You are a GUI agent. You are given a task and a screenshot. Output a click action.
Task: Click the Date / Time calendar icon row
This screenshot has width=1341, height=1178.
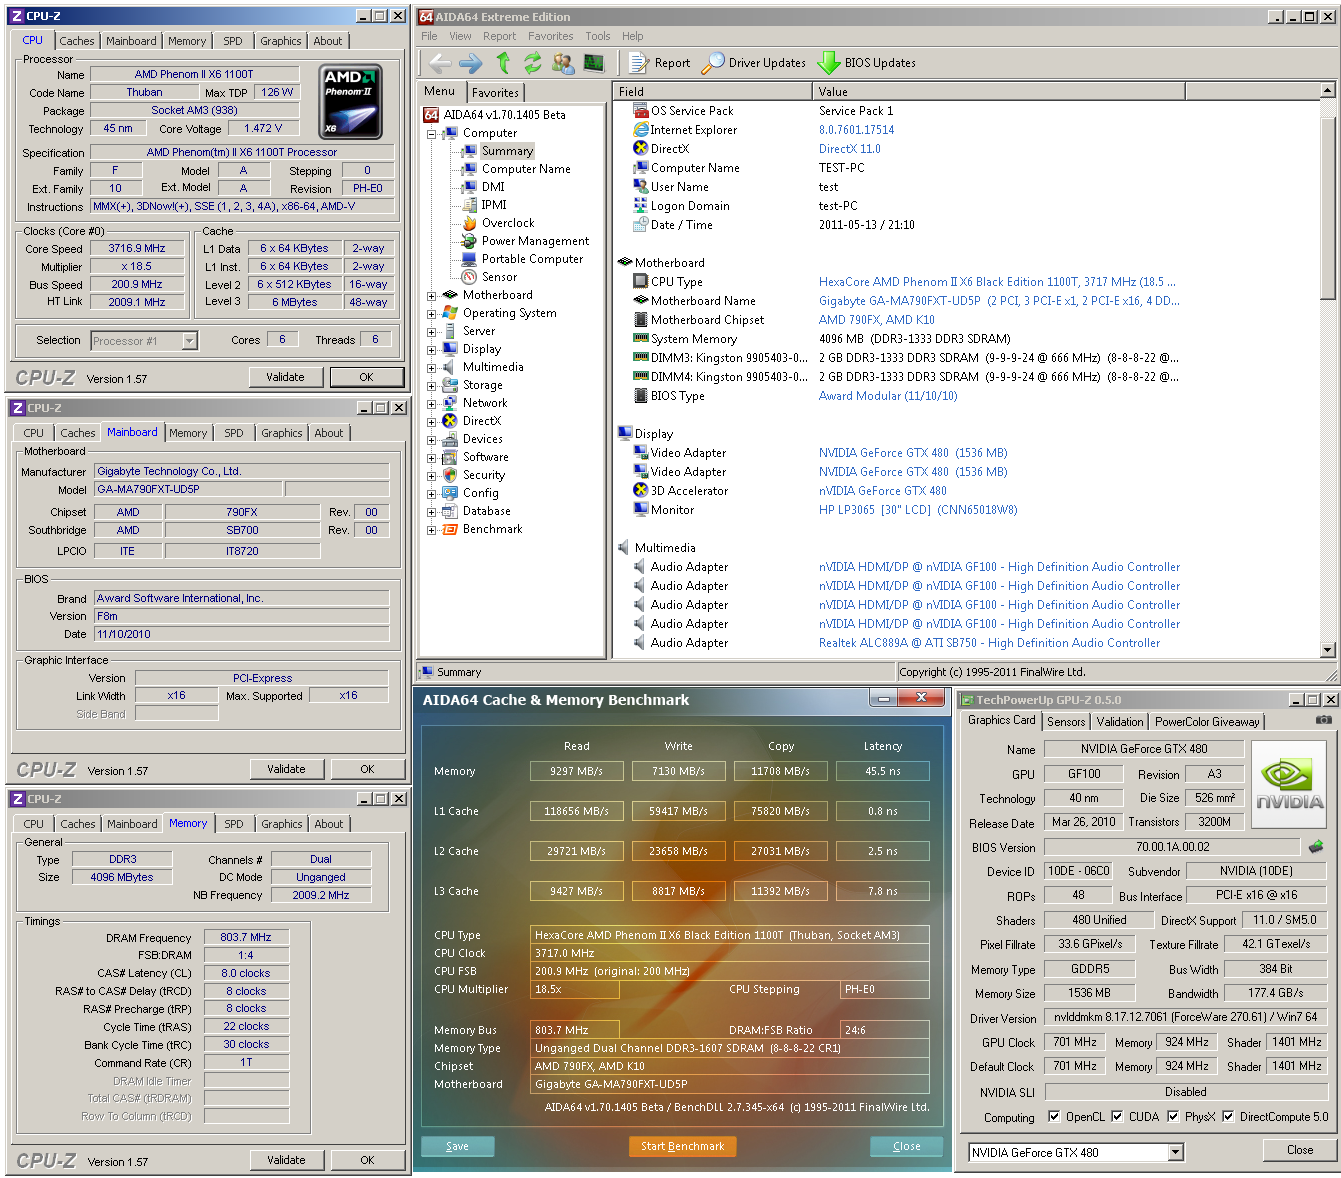pyautogui.click(x=641, y=225)
